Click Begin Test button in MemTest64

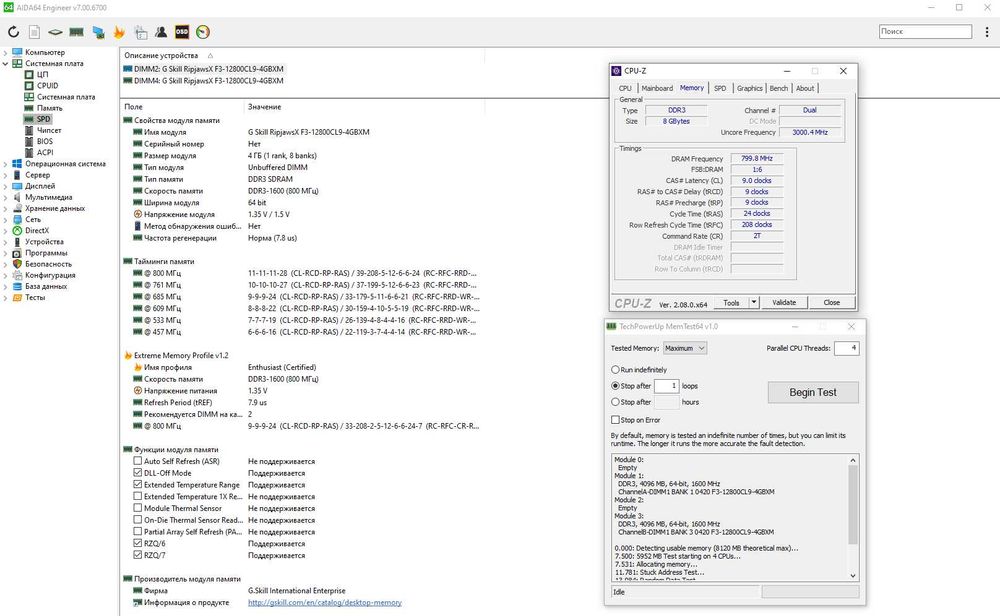(x=813, y=392)
